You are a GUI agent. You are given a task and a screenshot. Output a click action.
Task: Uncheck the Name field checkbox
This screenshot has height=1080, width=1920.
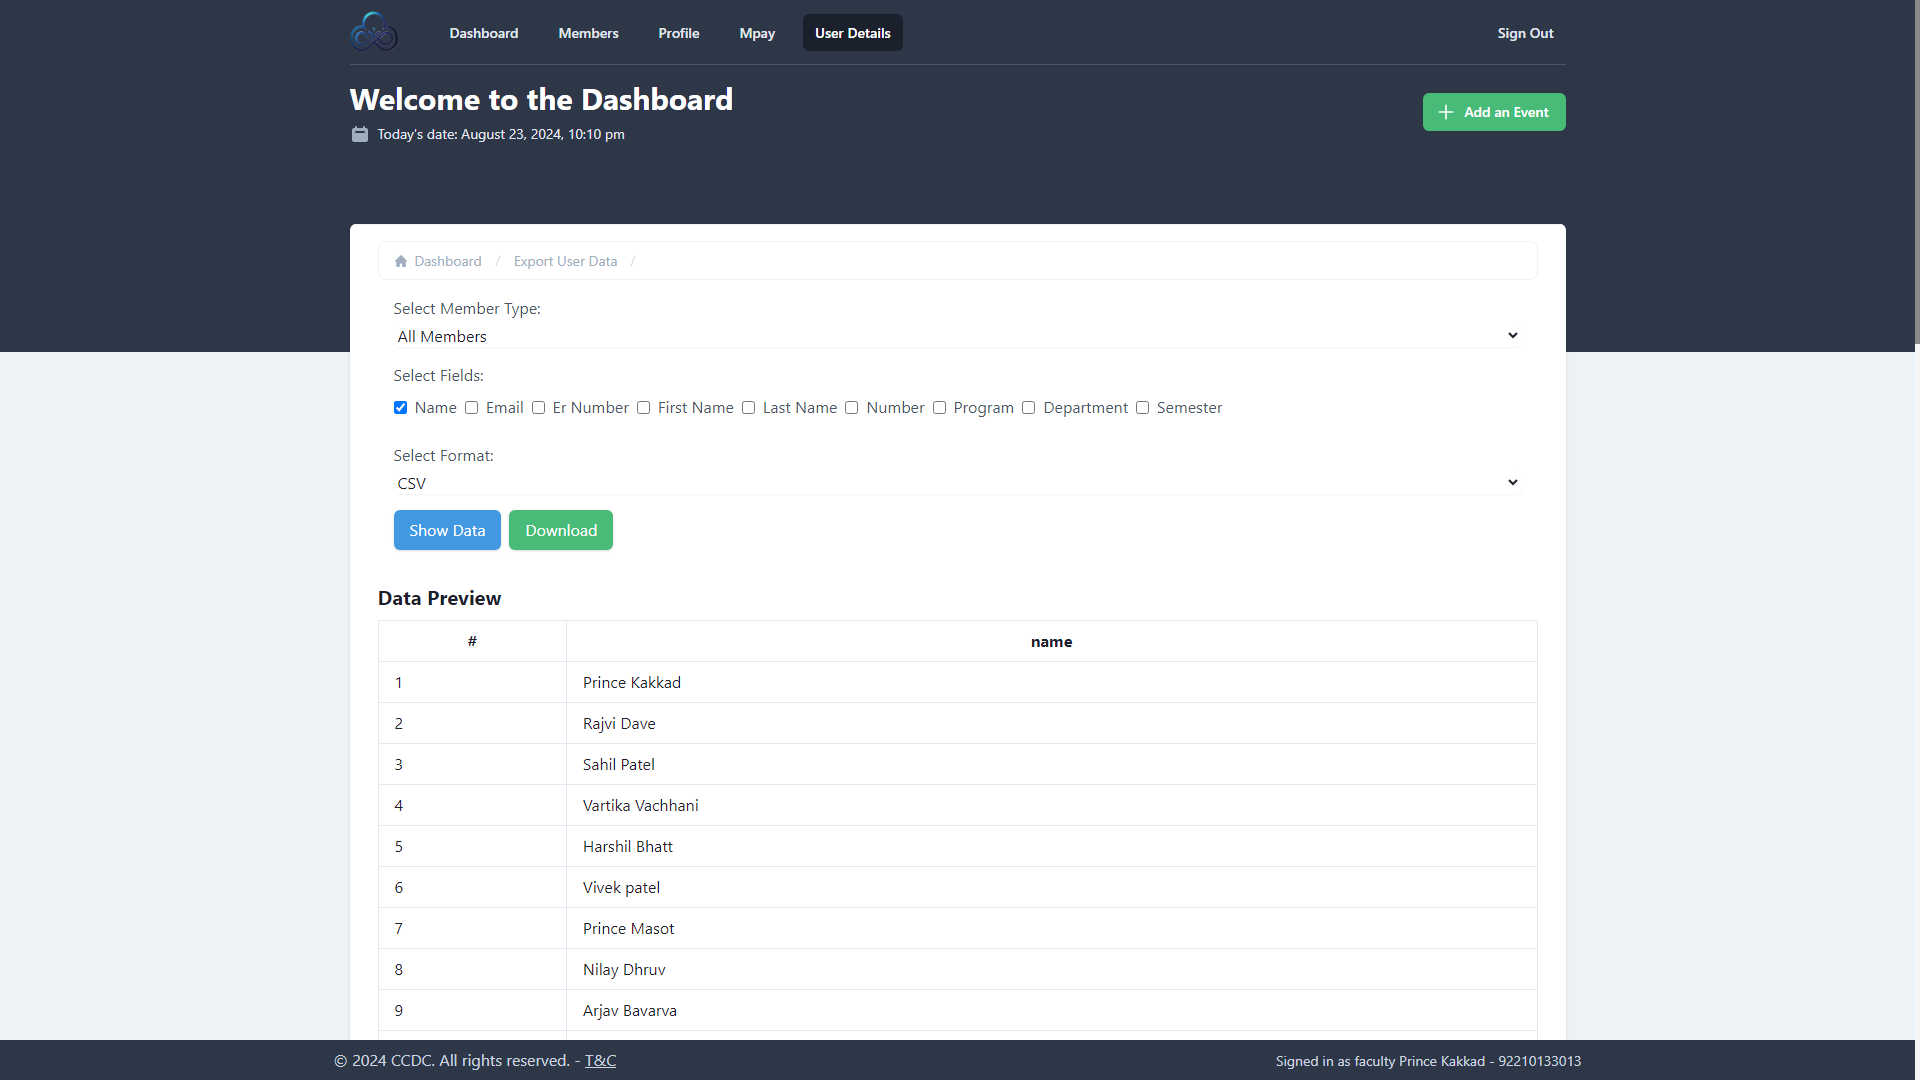[400, 408]
